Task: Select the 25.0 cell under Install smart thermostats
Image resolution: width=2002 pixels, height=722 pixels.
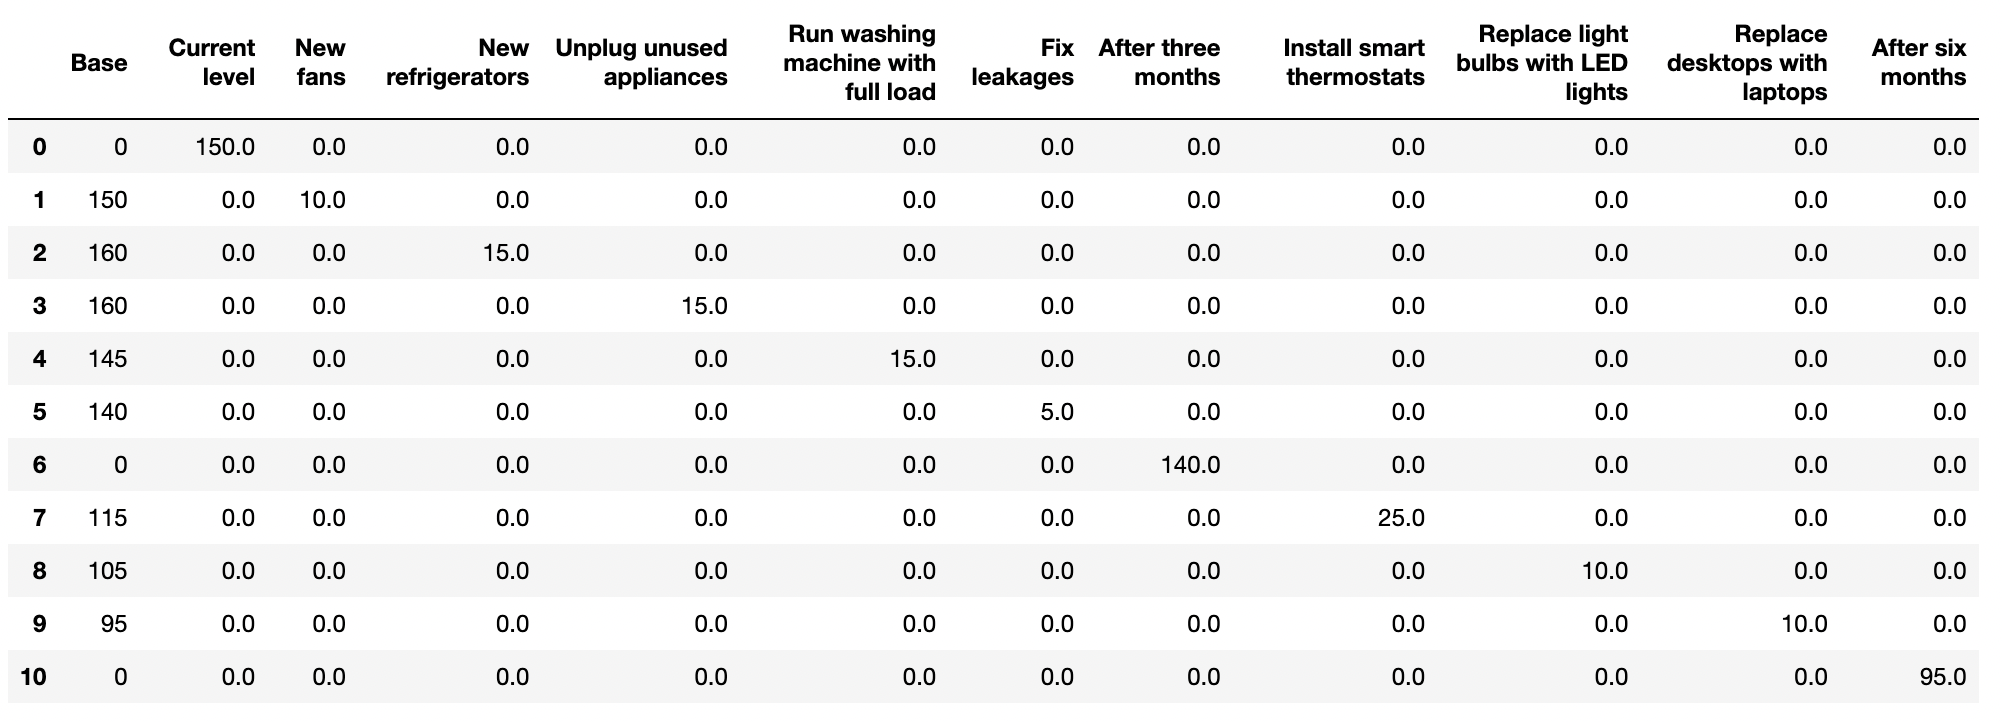Action: pos(1401,519)
